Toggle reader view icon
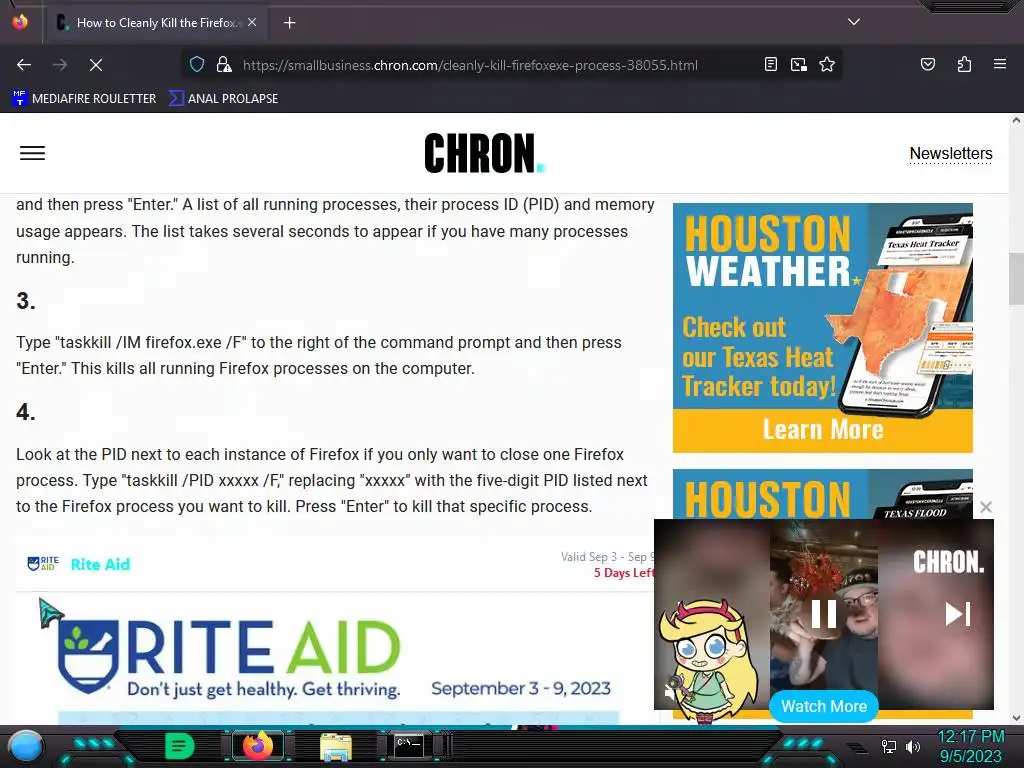This screenshot has height=768, width=1024. pyautogui.click(x=771, y=64)
